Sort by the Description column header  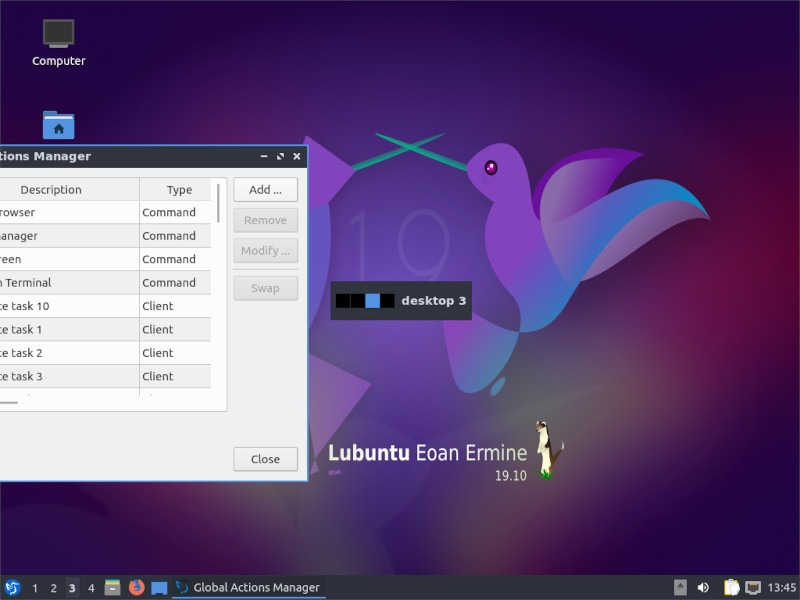(52, 189)
